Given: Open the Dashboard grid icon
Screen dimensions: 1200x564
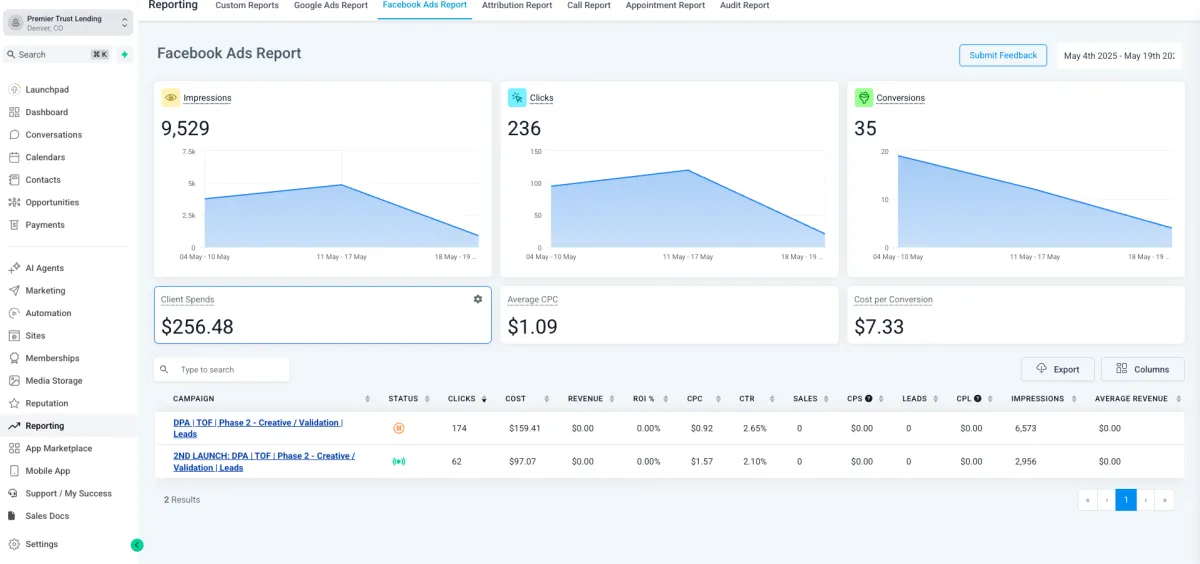Looking at the screenshot, I should coord(14,112).
